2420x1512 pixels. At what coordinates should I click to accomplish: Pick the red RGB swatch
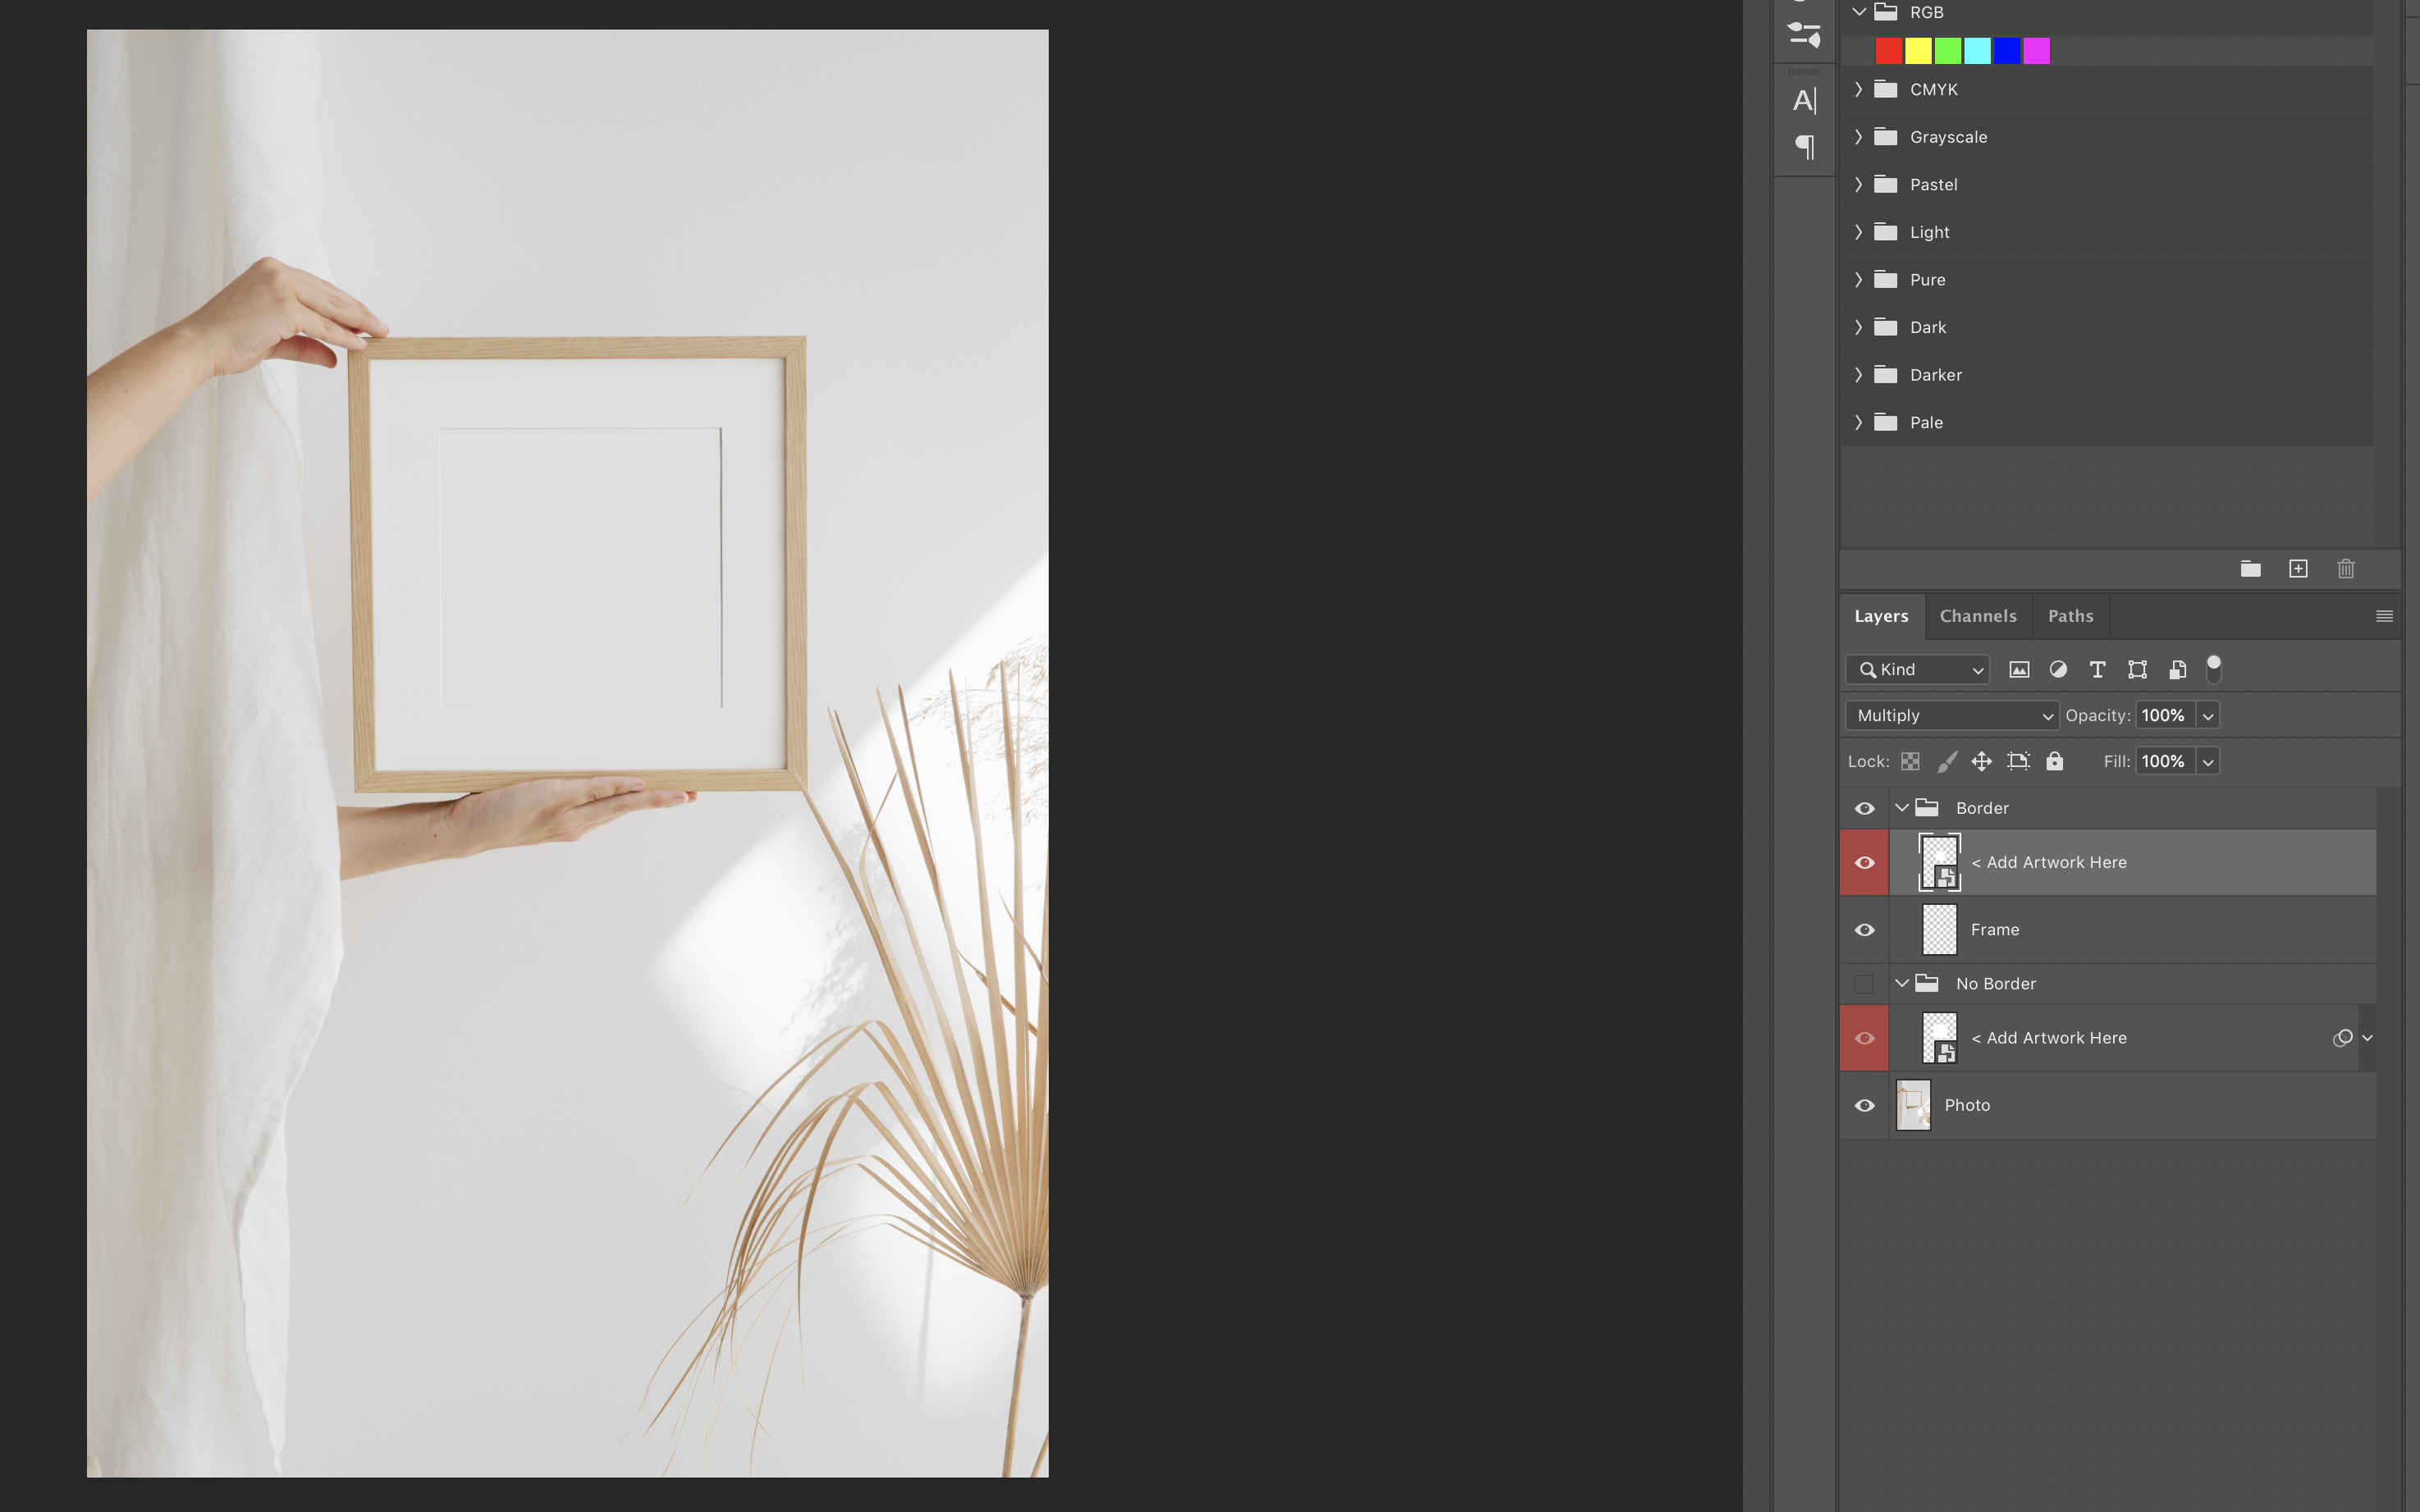coord(1888,51)
